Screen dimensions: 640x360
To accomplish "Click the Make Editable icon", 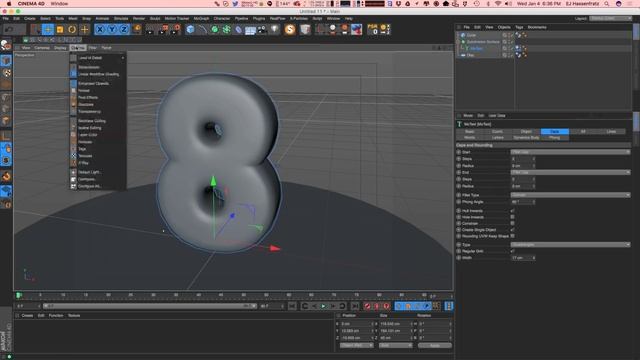I will (6, 44).
